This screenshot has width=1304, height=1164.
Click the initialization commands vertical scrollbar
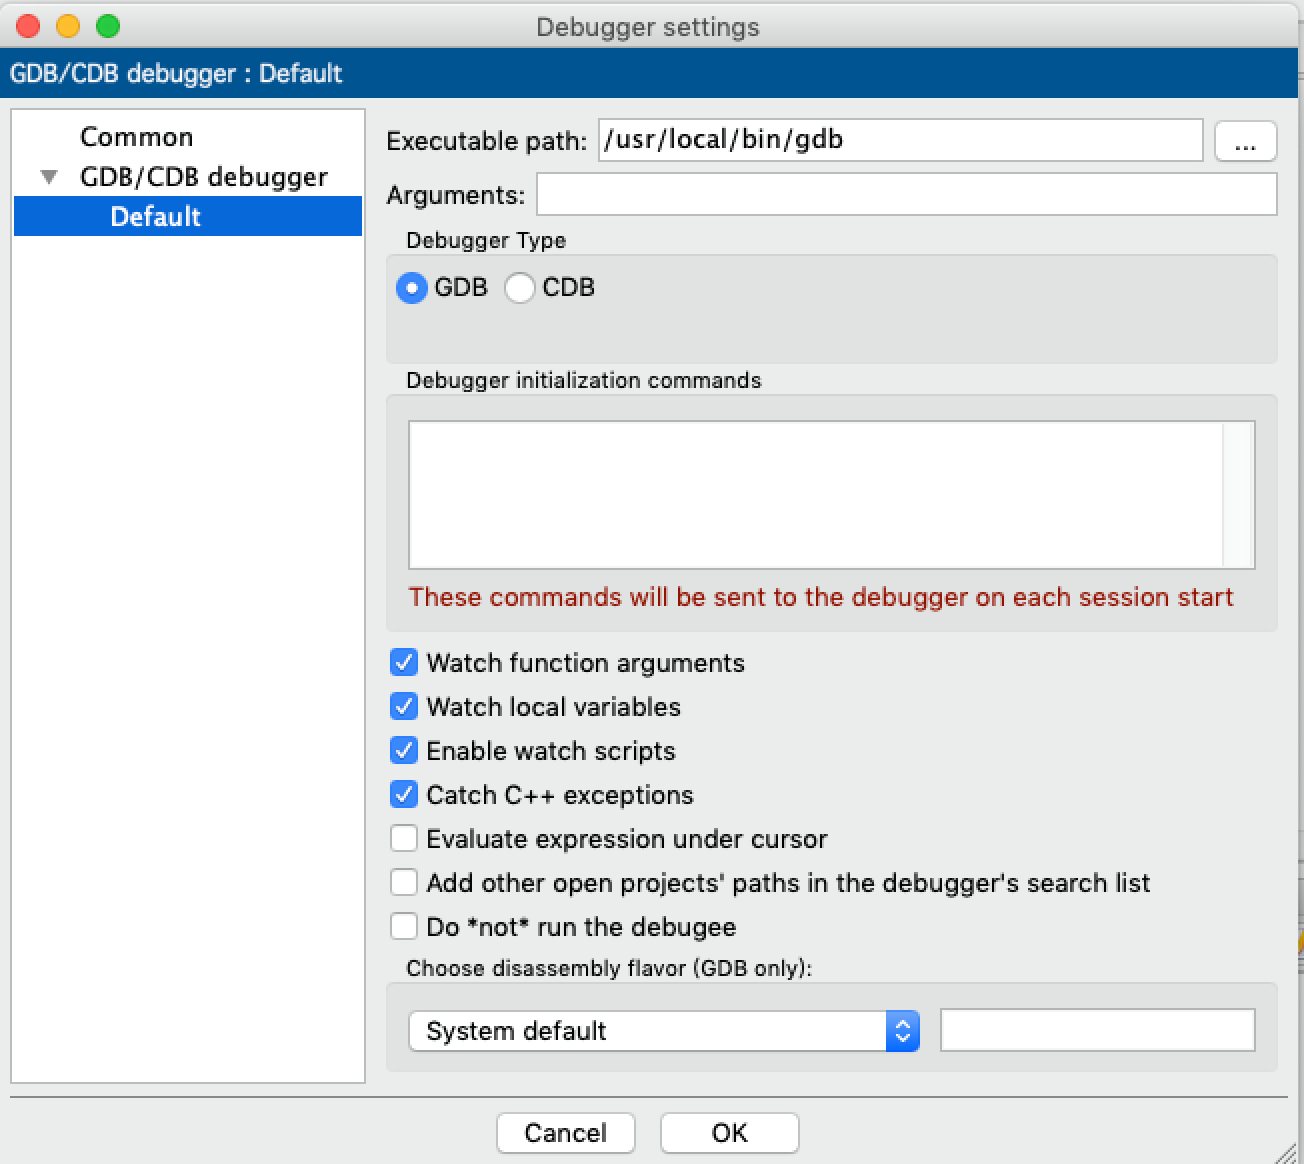pos(1238,495)
